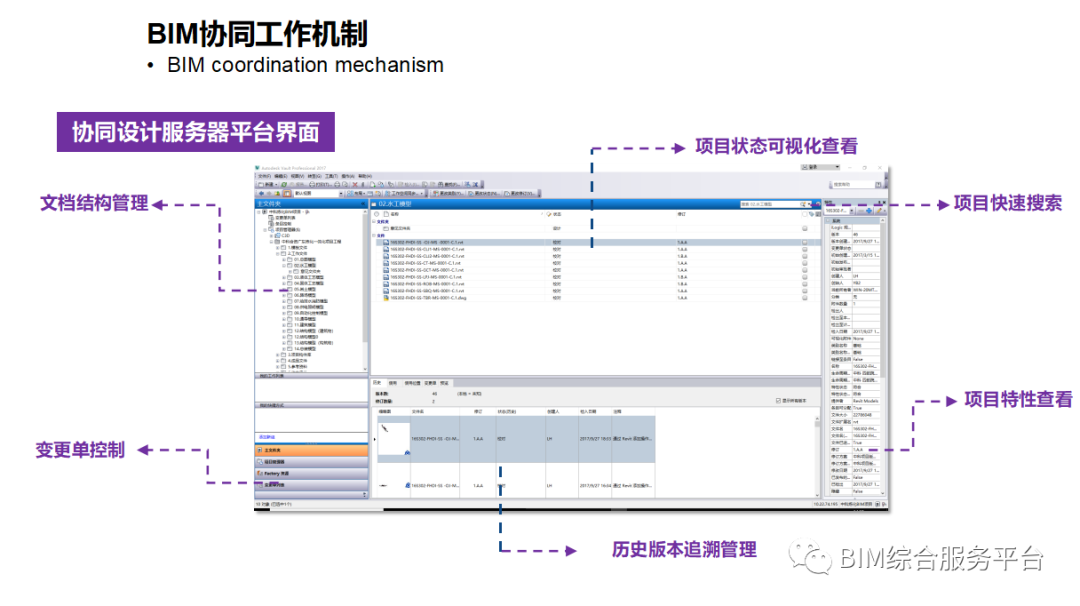
Task: Switch to the 历史 tab
Action: tap(377, 383)
